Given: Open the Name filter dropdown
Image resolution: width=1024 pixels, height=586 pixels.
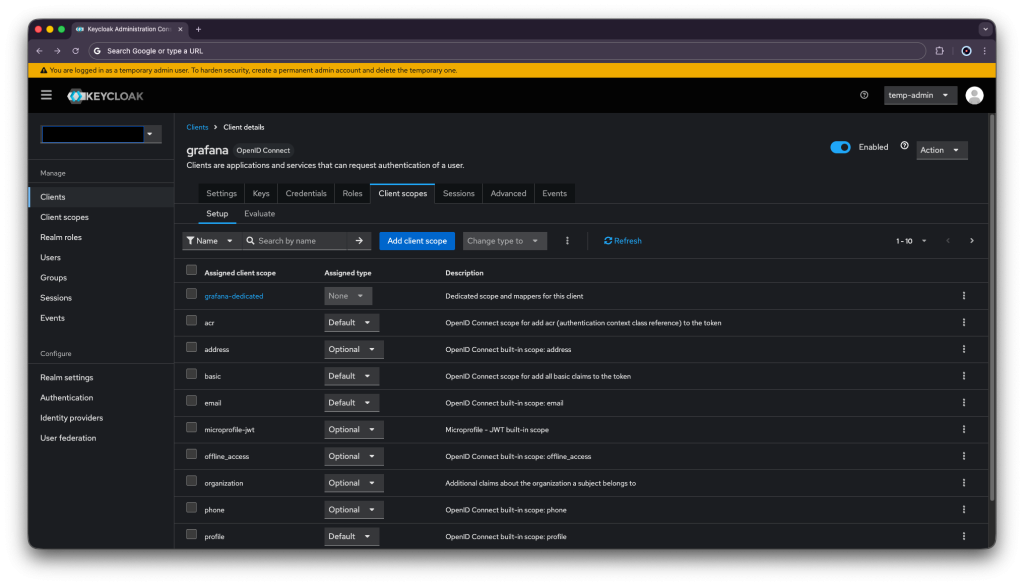Looking at the screenshot, I should click(212, 241).
